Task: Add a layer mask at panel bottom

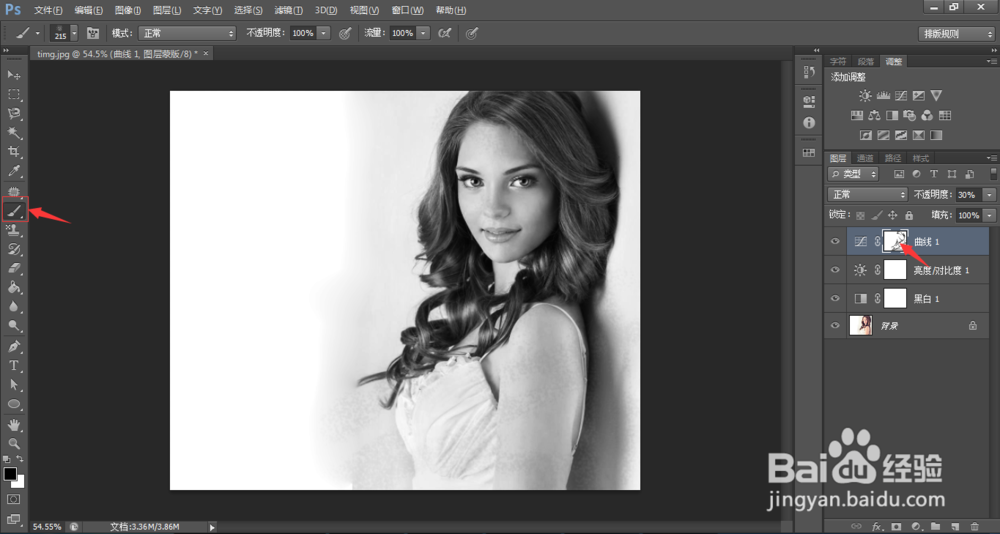Action: point(897,526)
